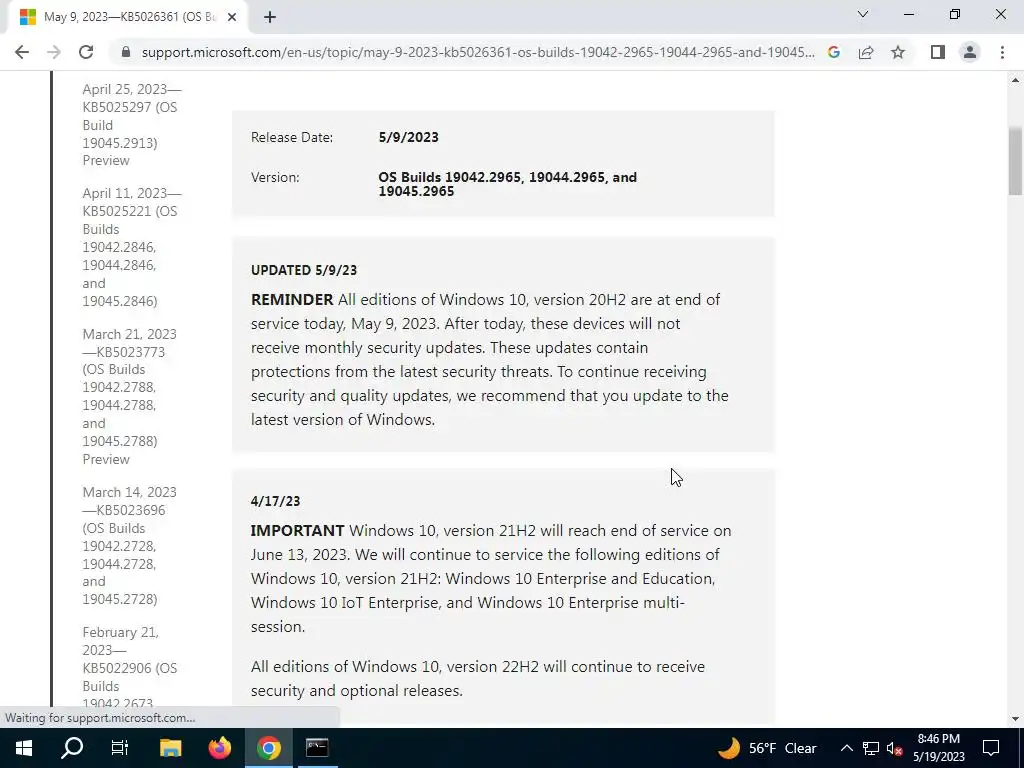Click the muted volume tray icon
Image resolution: width=1024 pixels, height=768 pixels.
click(895, 748)
